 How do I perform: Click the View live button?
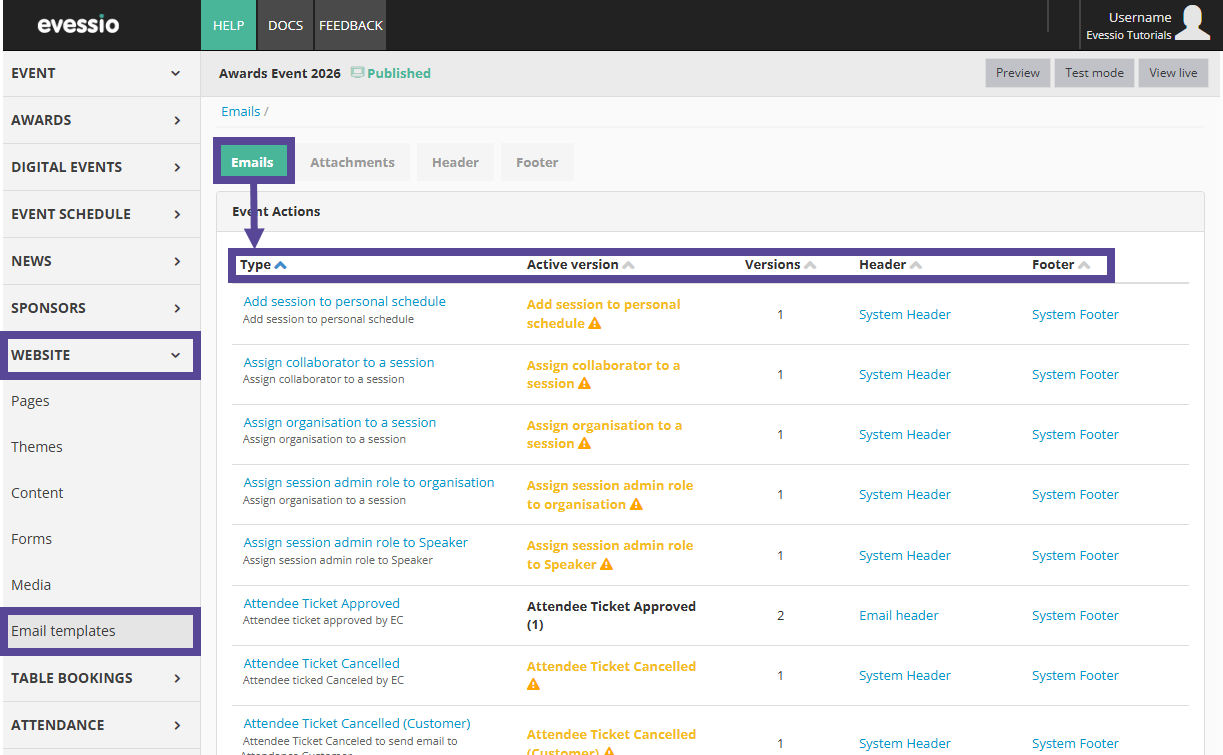pos(1173,73)
